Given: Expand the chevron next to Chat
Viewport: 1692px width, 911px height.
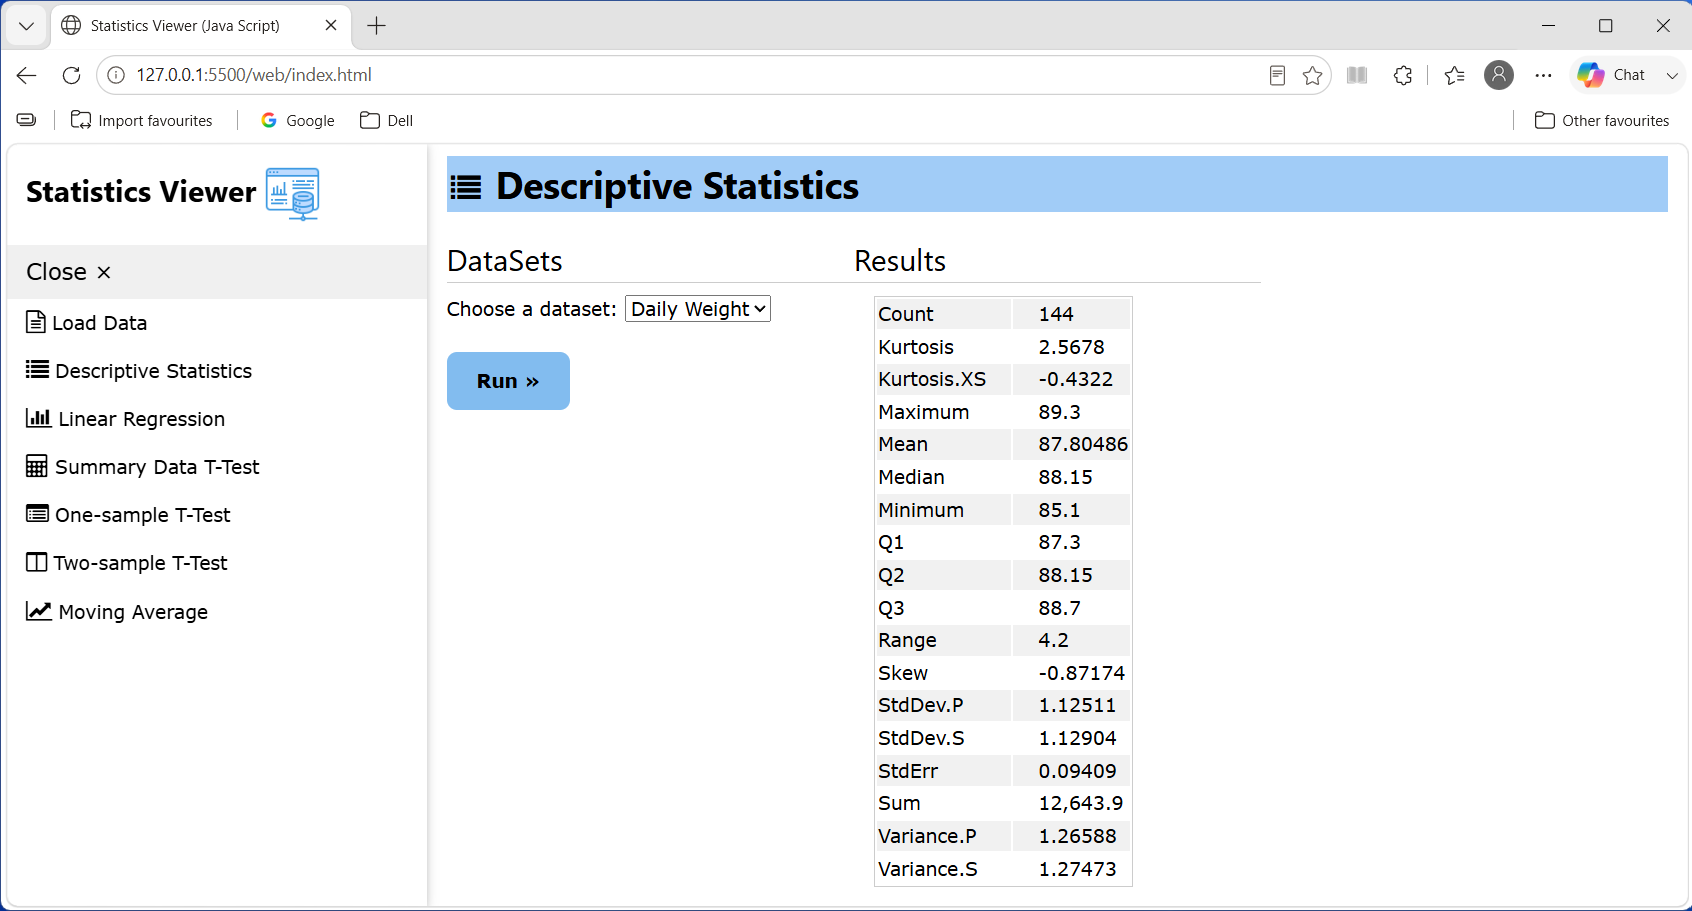Looking at the screenshot, I should 1672,75.
